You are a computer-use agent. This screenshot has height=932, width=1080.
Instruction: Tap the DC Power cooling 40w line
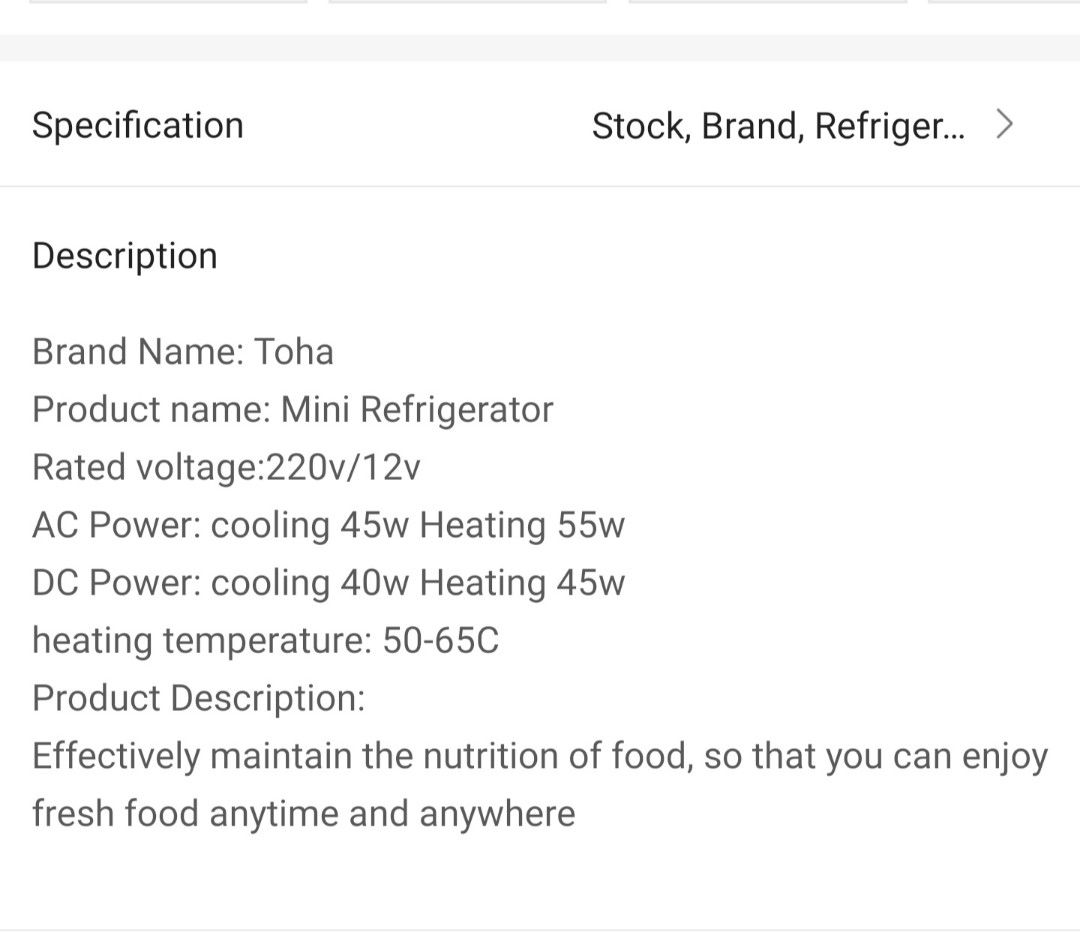(328, 582)
